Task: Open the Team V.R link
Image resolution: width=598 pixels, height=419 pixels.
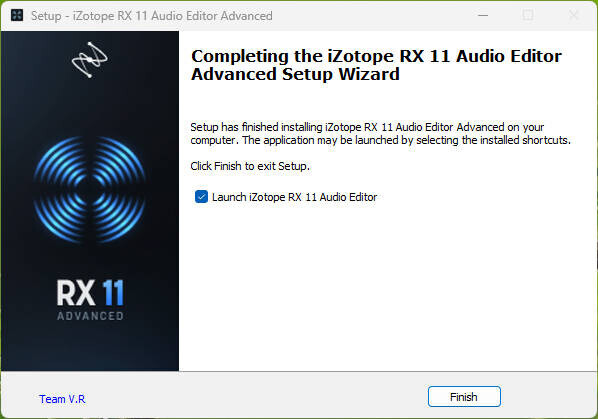Action: point(62,399)
